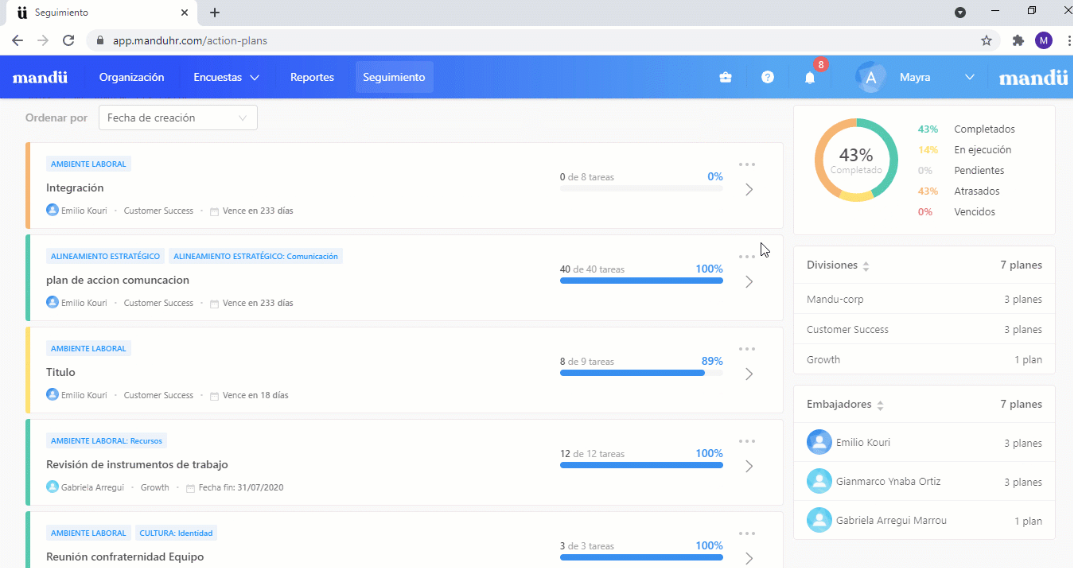Click Emilio Kouri avatar in Integración card
This screenshot has width=1073, height=568.
coord(52,210)
